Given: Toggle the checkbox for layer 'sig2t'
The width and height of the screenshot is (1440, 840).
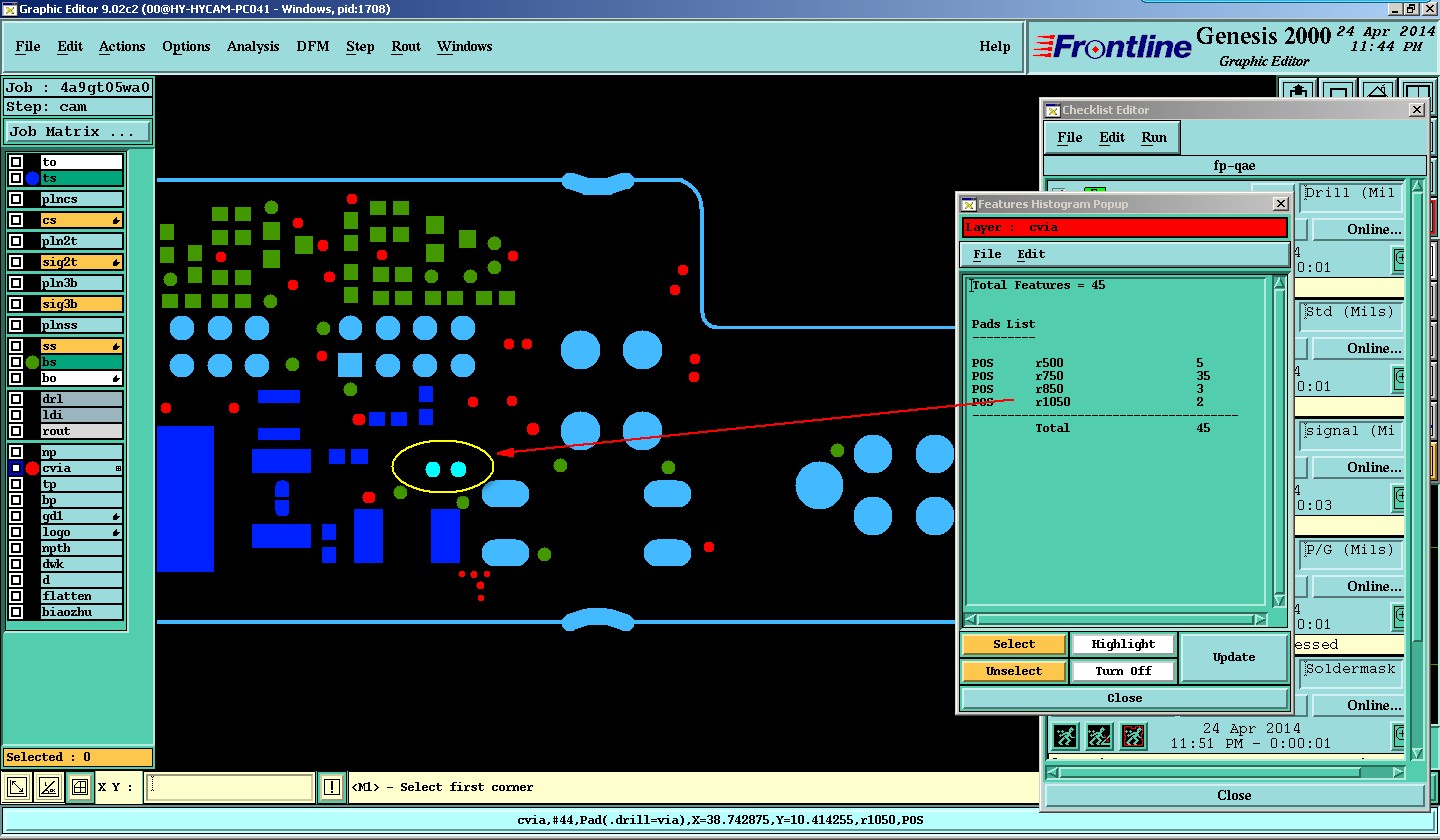Looking at the screenshot, I should point(16,262).
